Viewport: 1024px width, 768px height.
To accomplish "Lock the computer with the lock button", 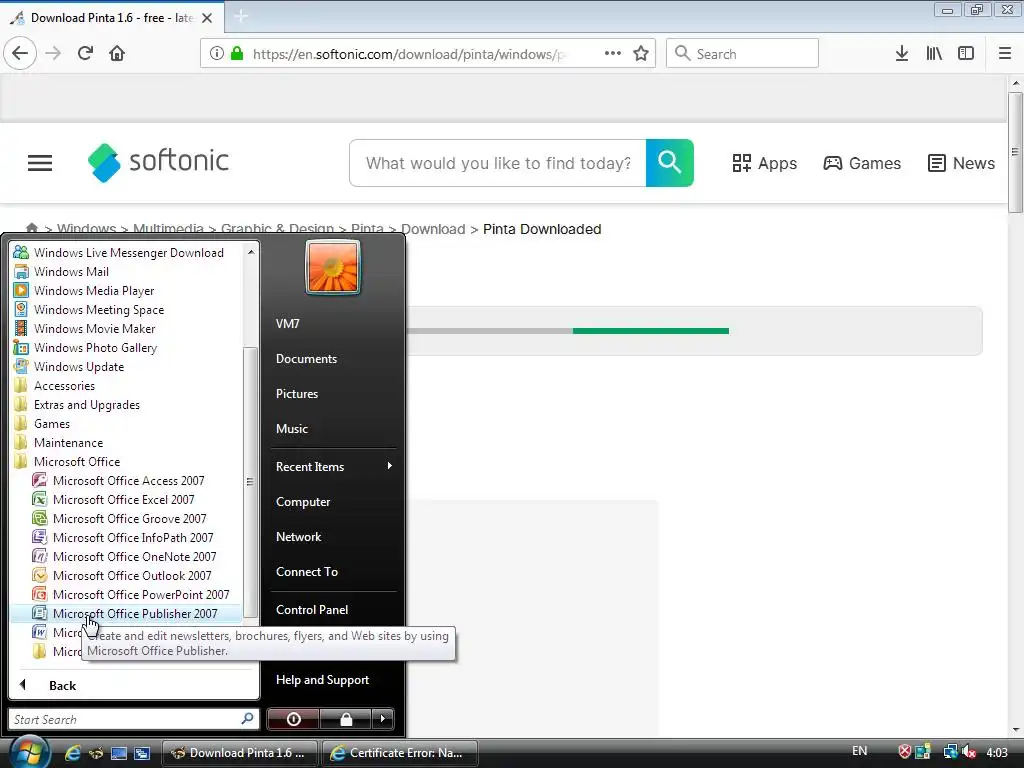I will coord(346,719).
